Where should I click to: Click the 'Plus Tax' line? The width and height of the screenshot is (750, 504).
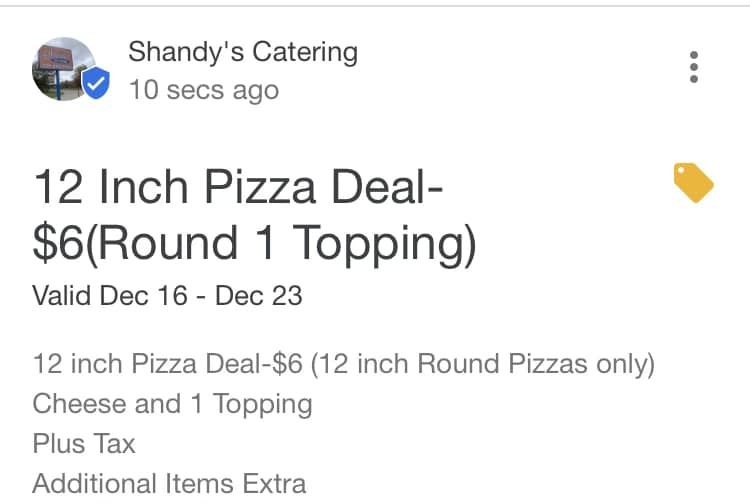84,444
